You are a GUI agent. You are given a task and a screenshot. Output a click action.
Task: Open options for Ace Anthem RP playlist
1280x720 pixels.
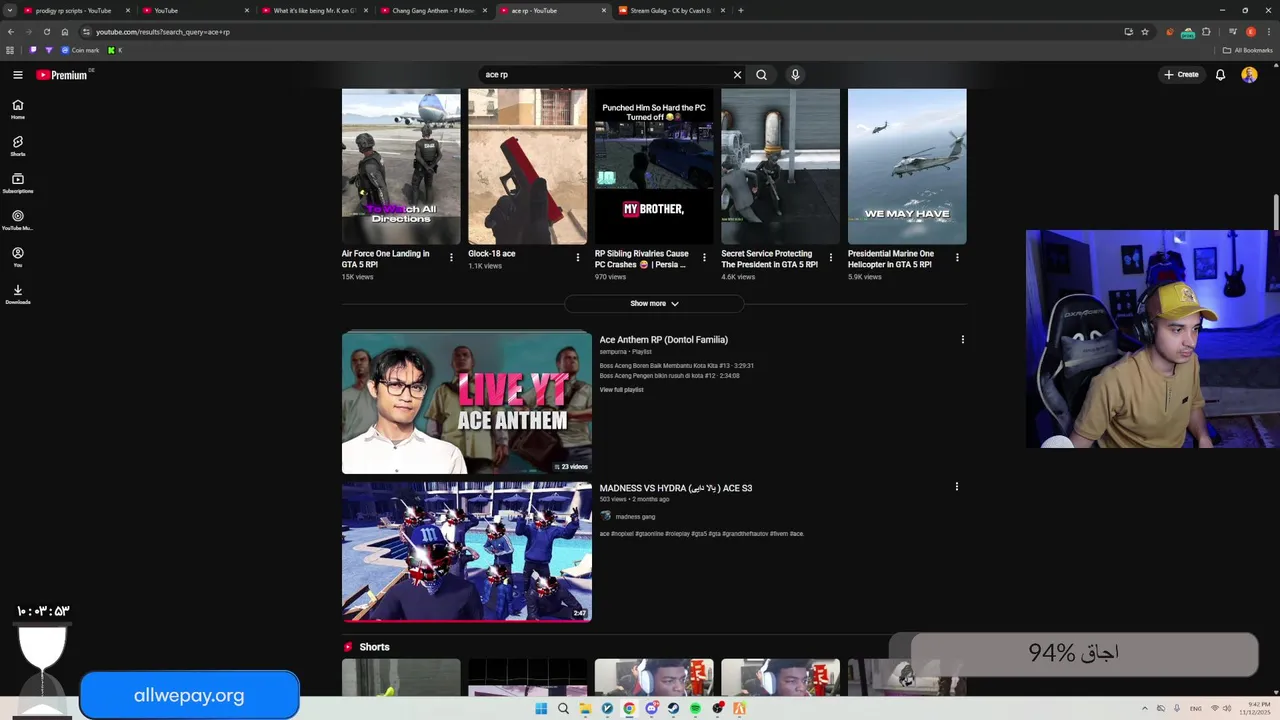click(963, 340)
